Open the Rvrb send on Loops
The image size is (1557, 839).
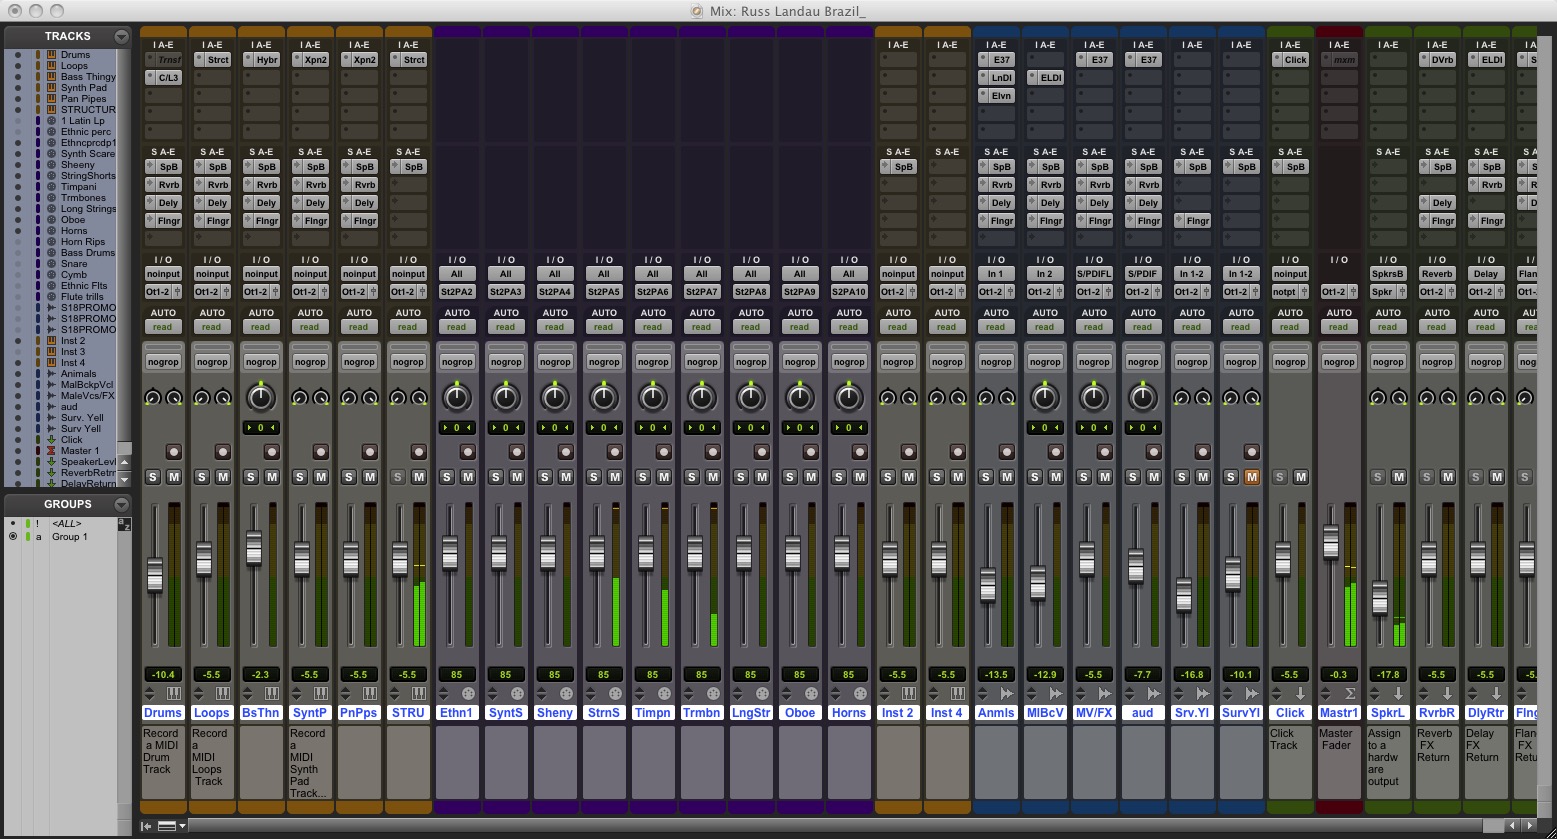coord(212,185)
